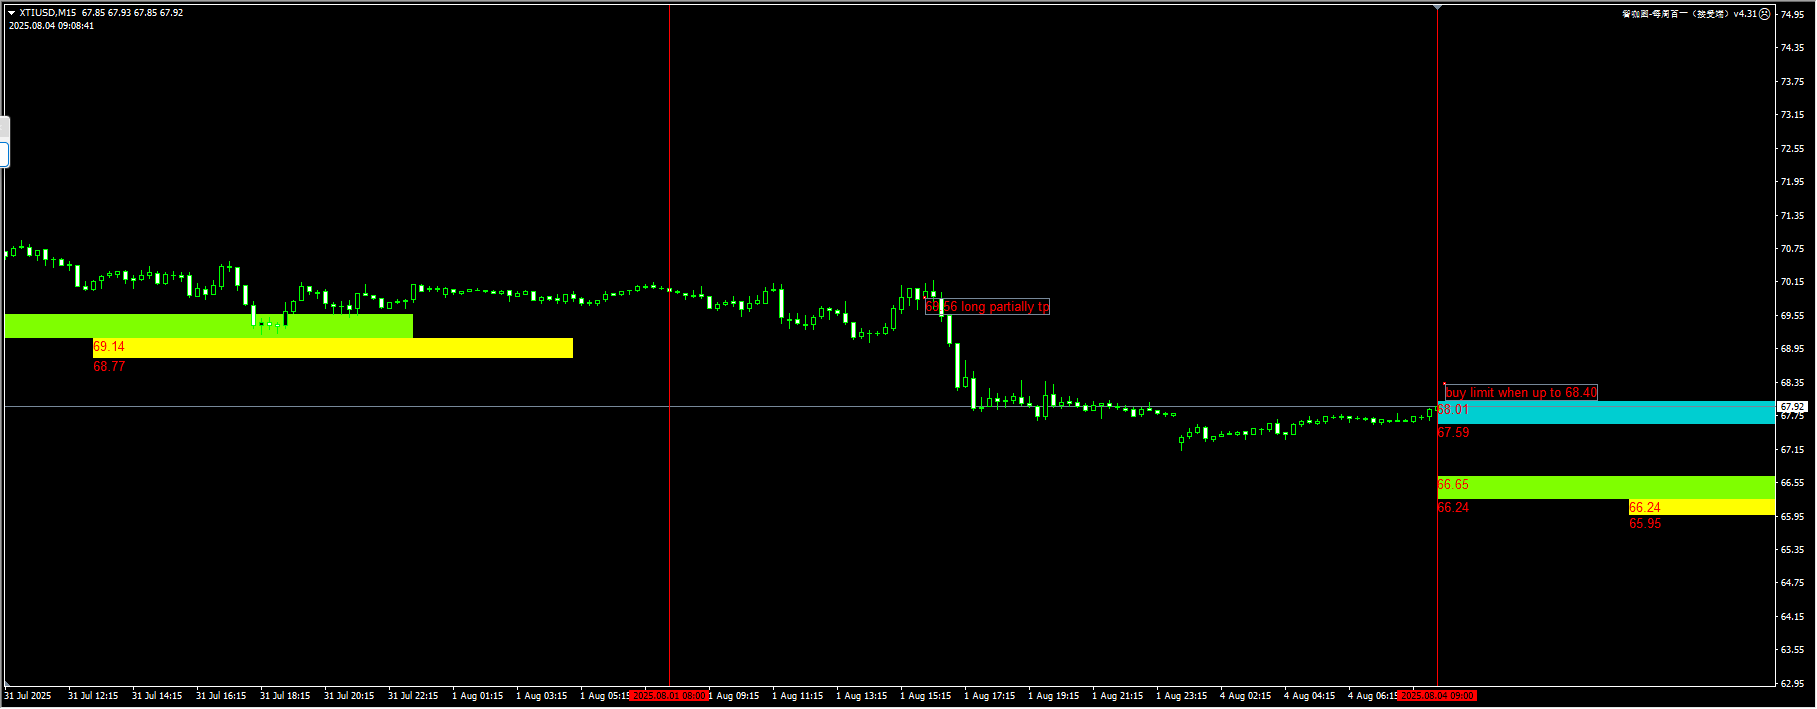This screenshot has width=1817, height=709.
Task: Click the 65.95 red price label
Action: [x=1644, y=524]
